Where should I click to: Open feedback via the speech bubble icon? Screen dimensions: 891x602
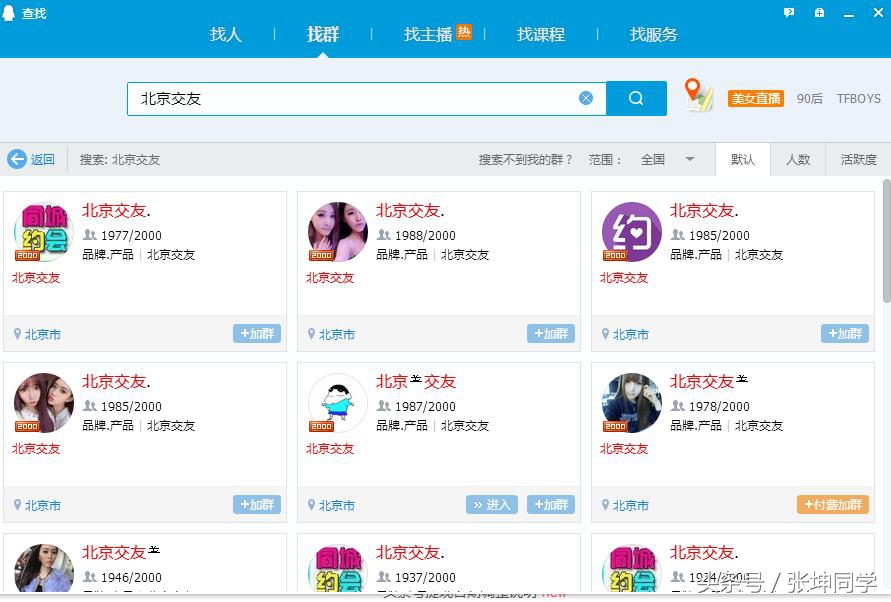coord(790,12)
